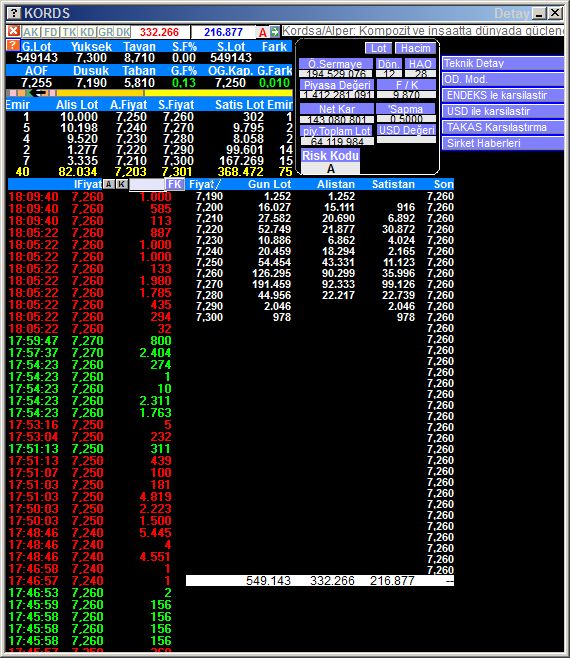Select the KD tab

[x=88, y=32]
